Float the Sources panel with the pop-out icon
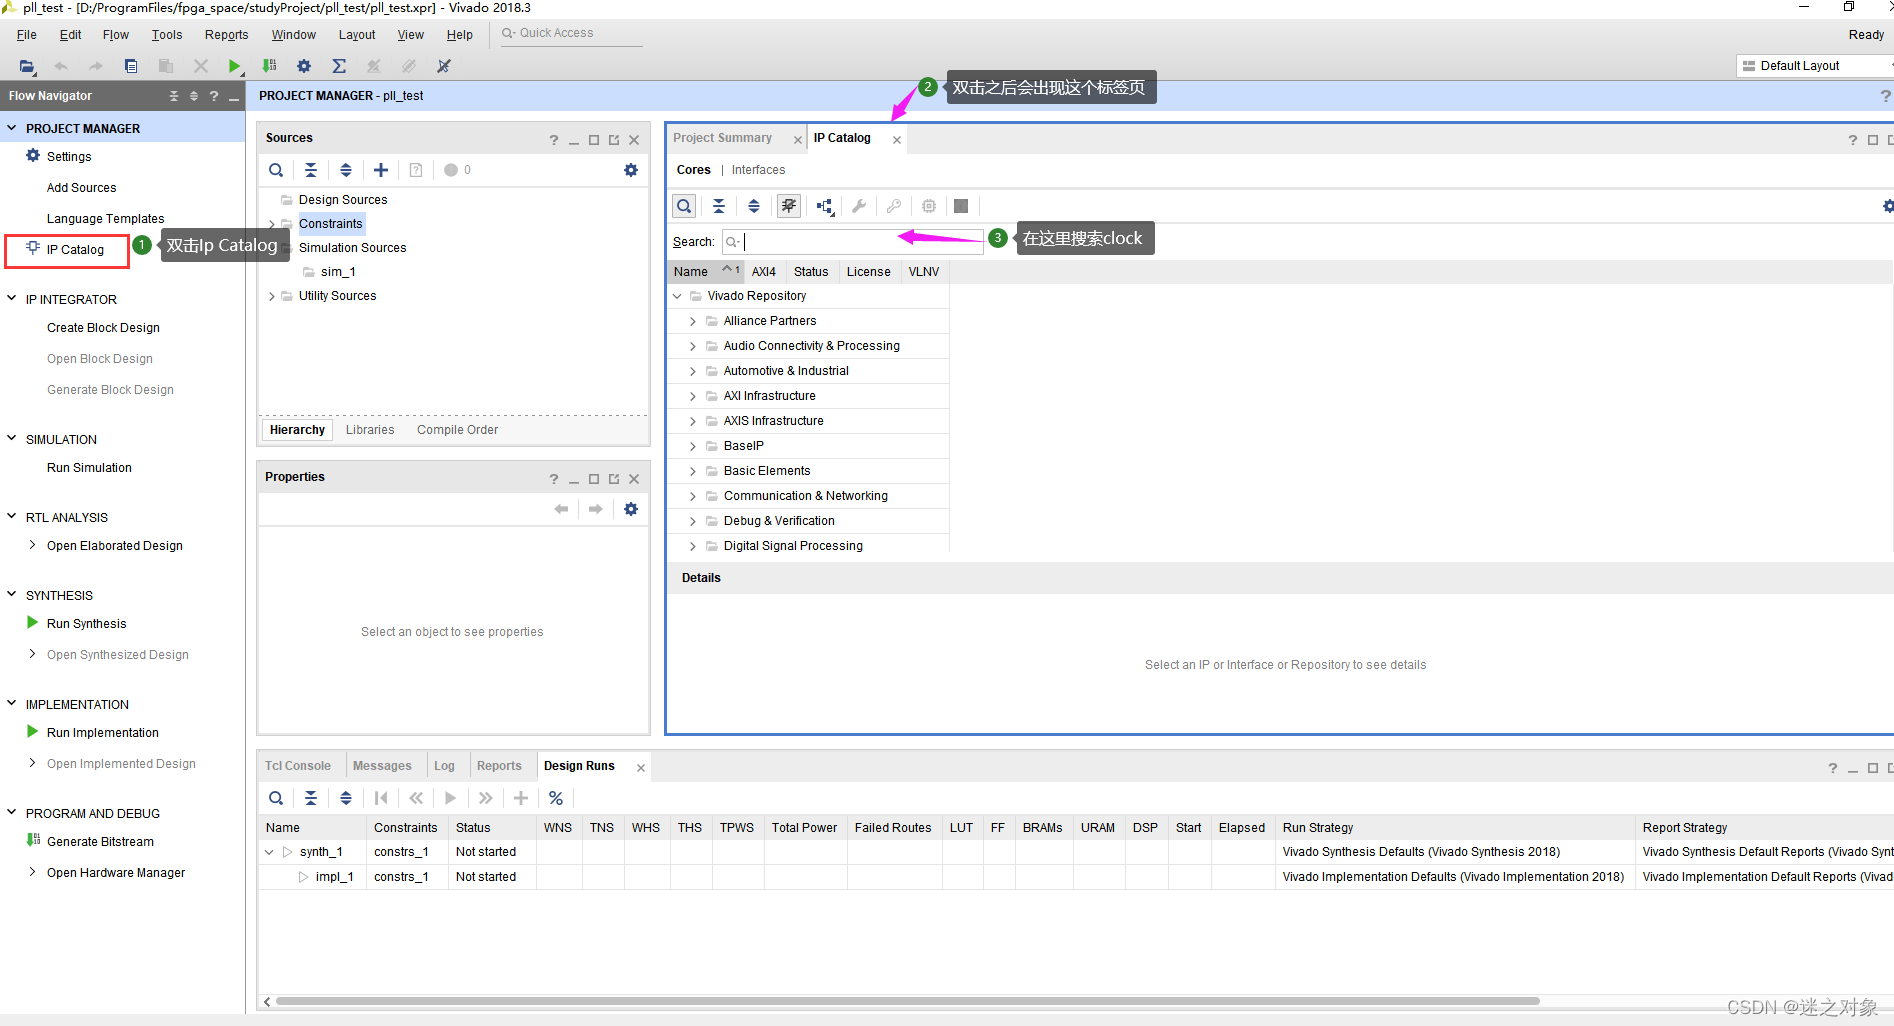 [614, 140]
